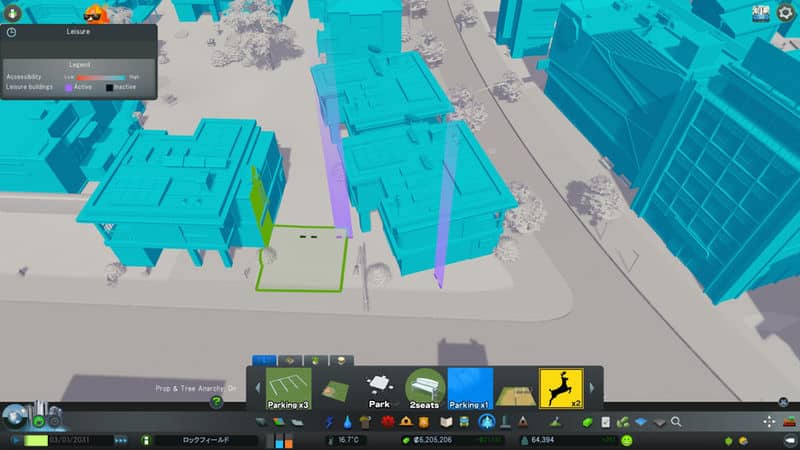Open the electricity lightning bolt menu
Screen dimensions: 800x450
coord(330,423)
